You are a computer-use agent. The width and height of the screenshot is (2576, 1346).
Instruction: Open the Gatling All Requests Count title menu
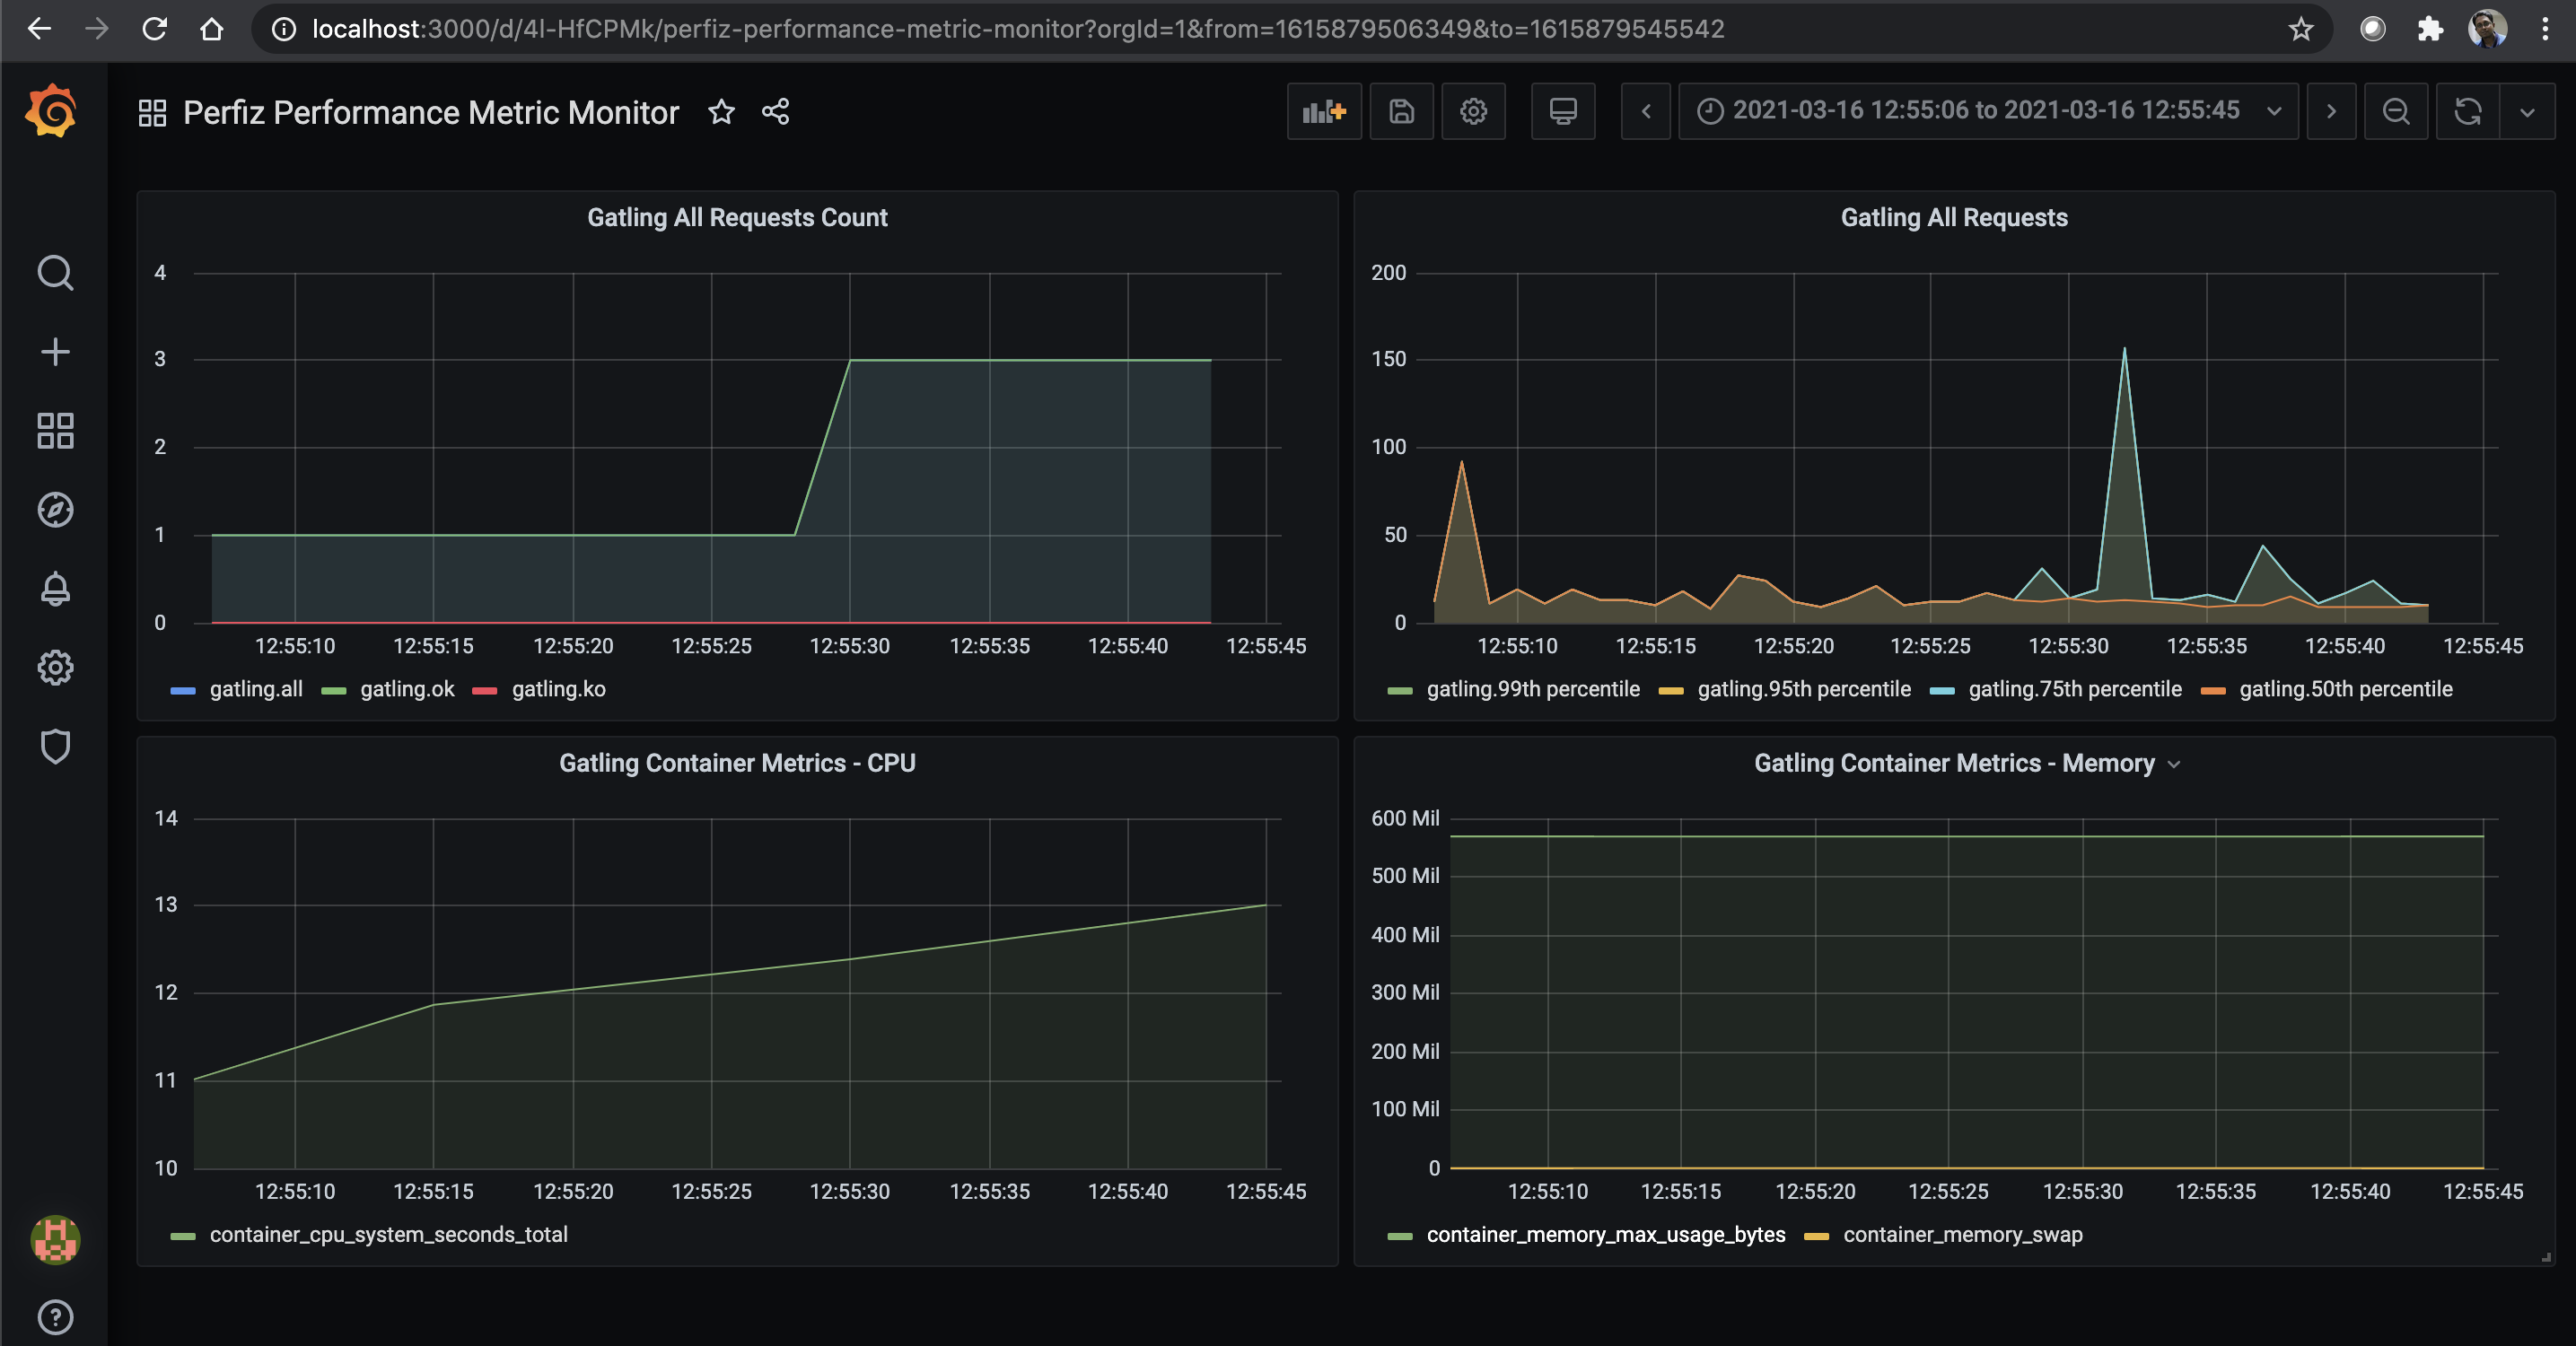[x=737, y=217]
